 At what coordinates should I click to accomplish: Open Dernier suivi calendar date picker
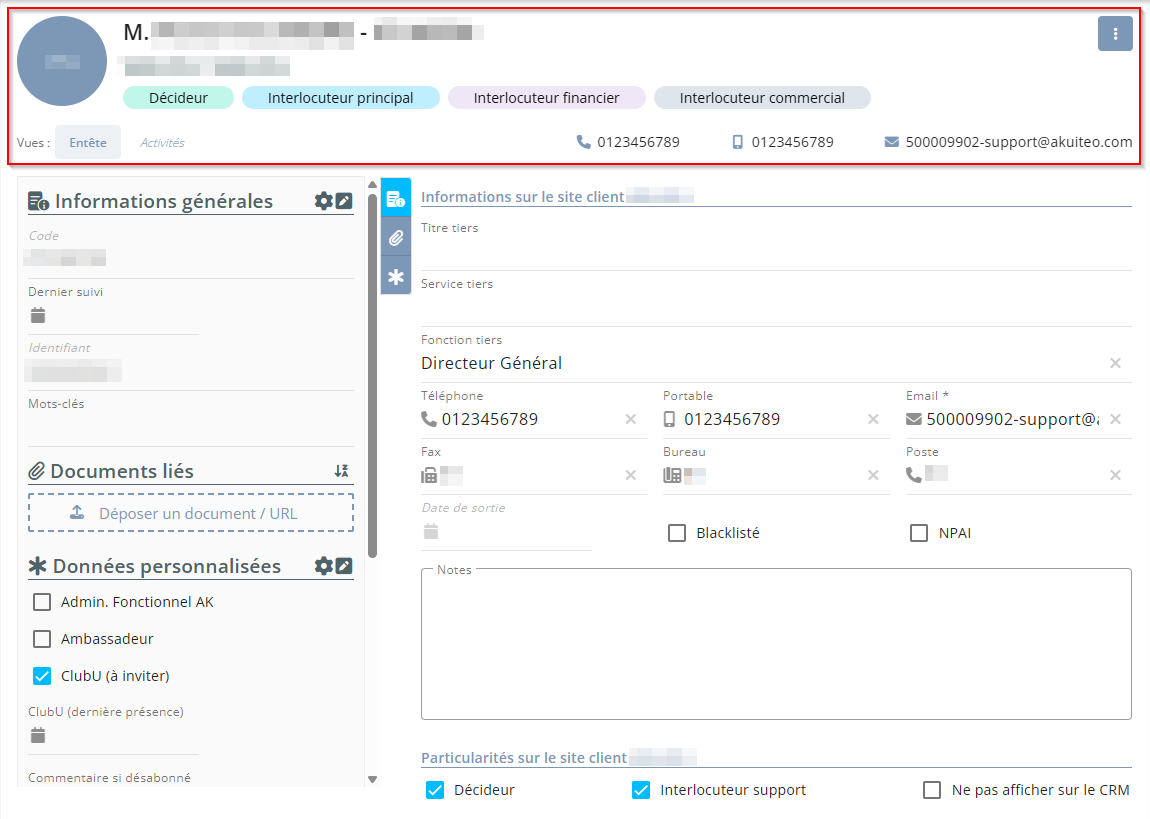coord(38,316)
